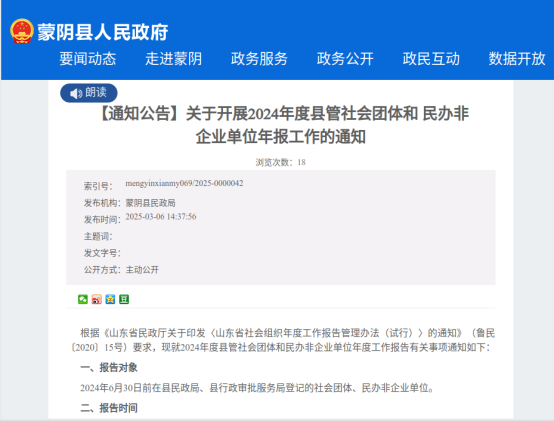Share the article to QQ Zone

110,300
